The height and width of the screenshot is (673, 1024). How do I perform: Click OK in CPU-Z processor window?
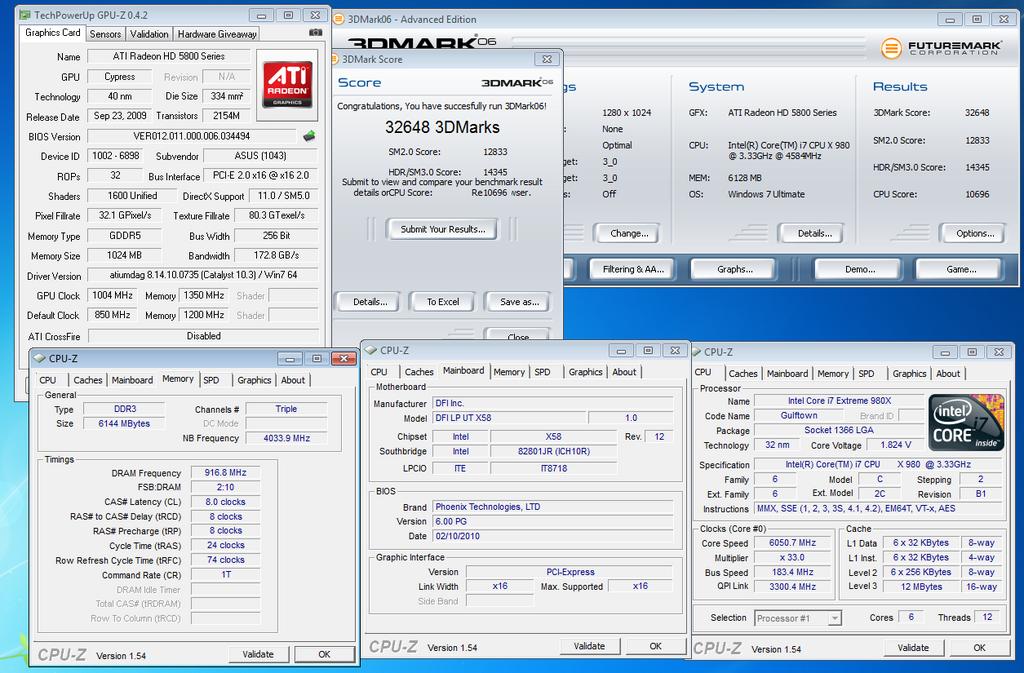(980, 648)
